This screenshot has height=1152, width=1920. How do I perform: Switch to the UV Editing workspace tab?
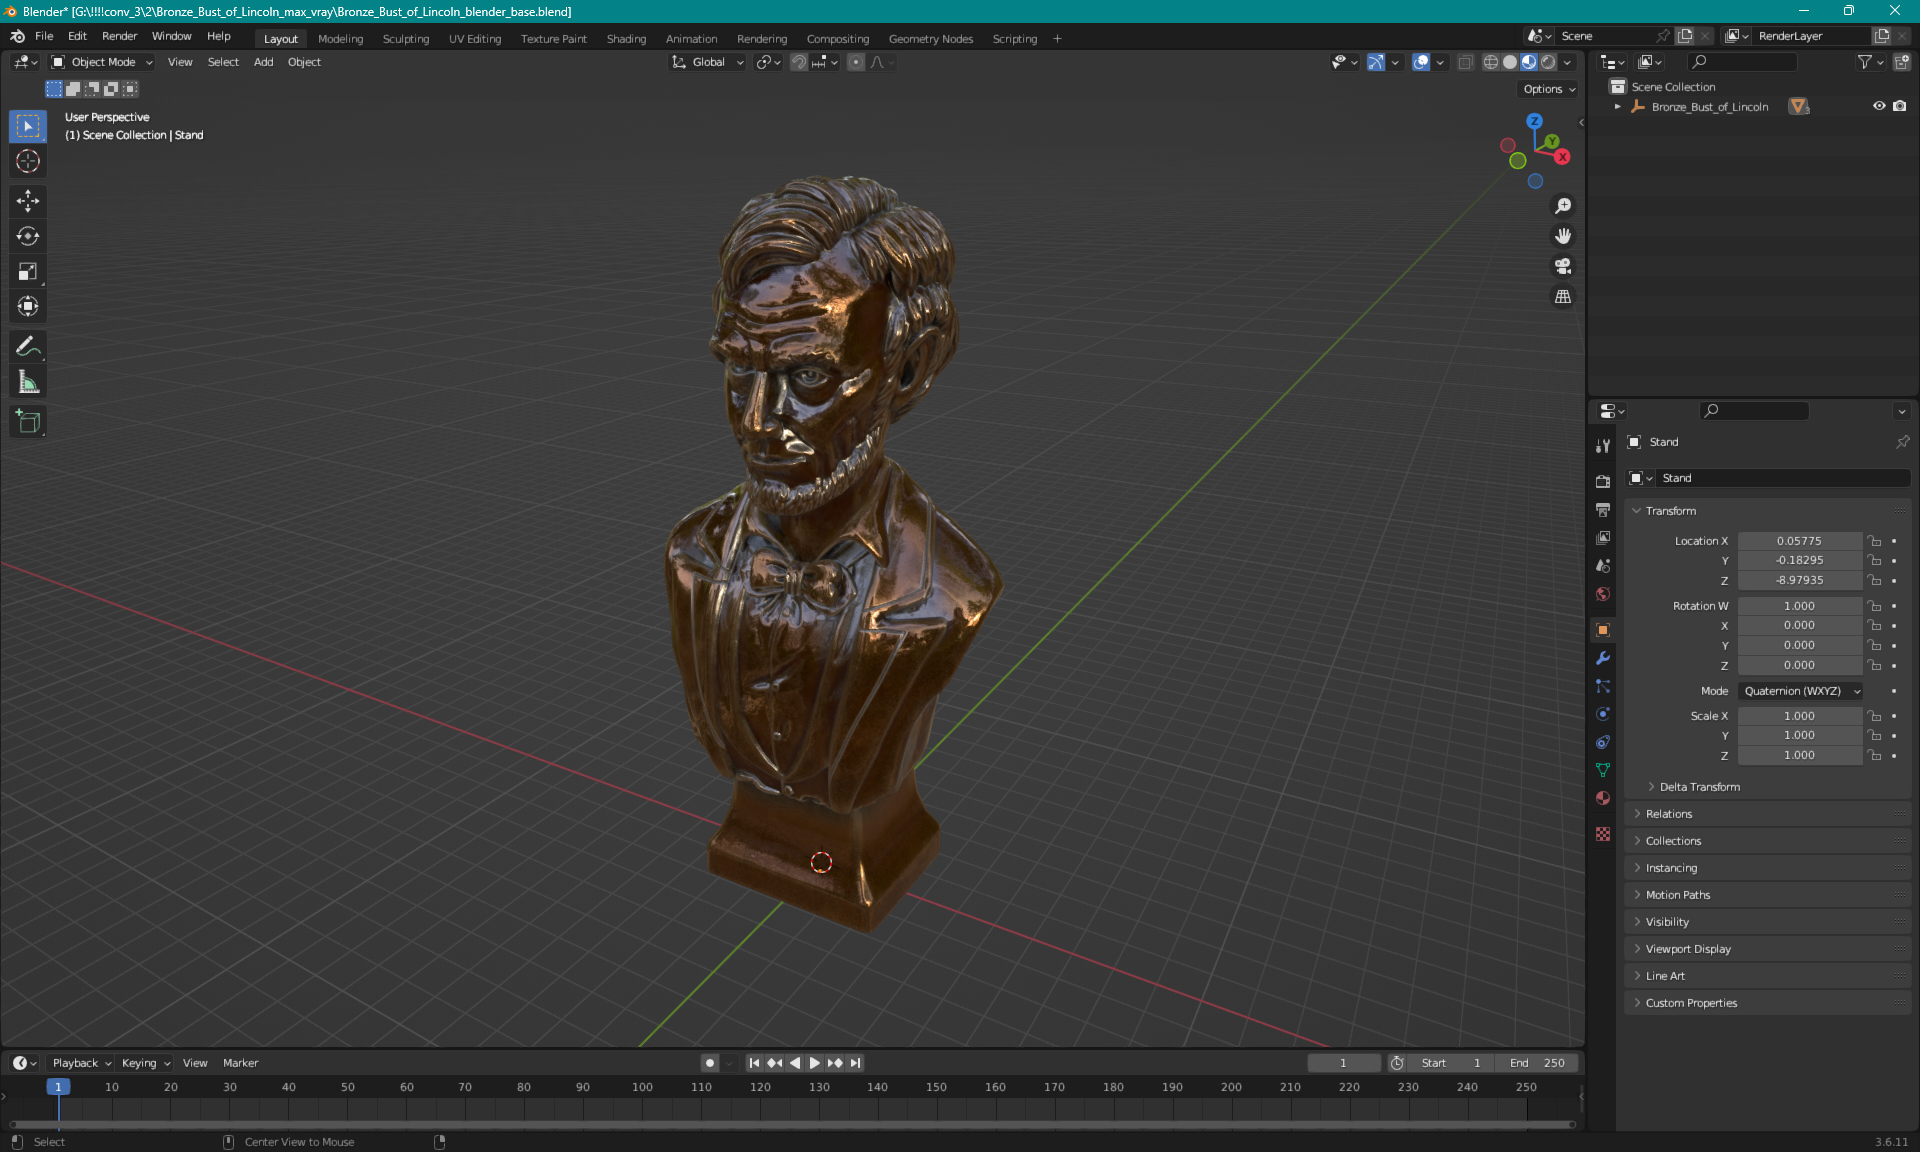tap(475, 39)
